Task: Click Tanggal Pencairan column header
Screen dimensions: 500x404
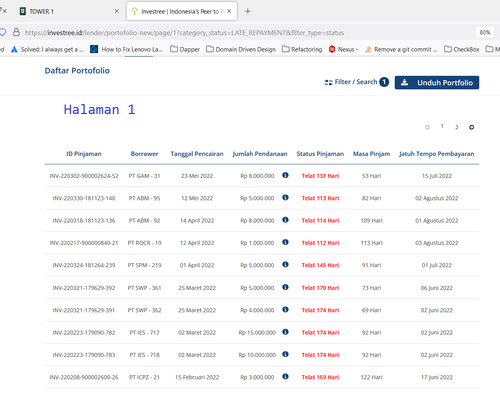Action: [x=197, y=154]
